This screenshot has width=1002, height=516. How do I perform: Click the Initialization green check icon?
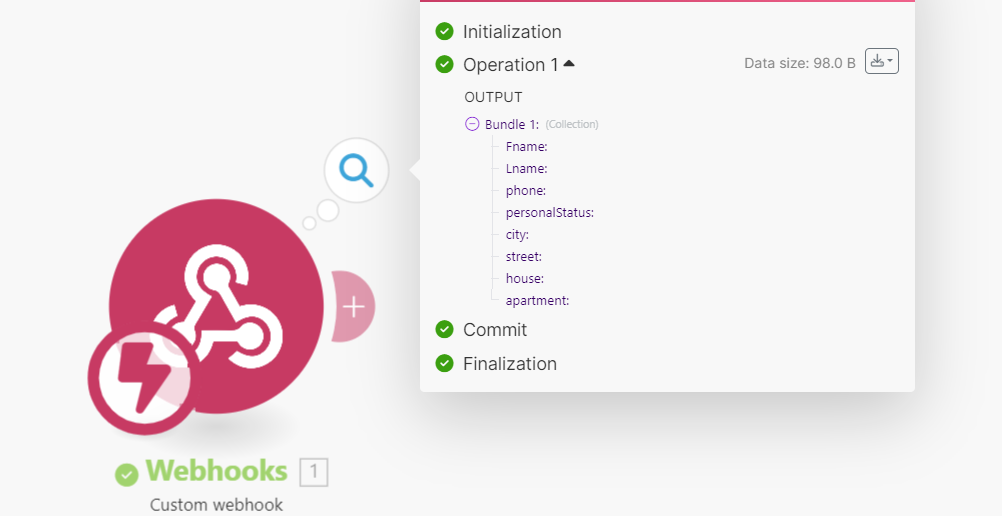click(444, 31)
